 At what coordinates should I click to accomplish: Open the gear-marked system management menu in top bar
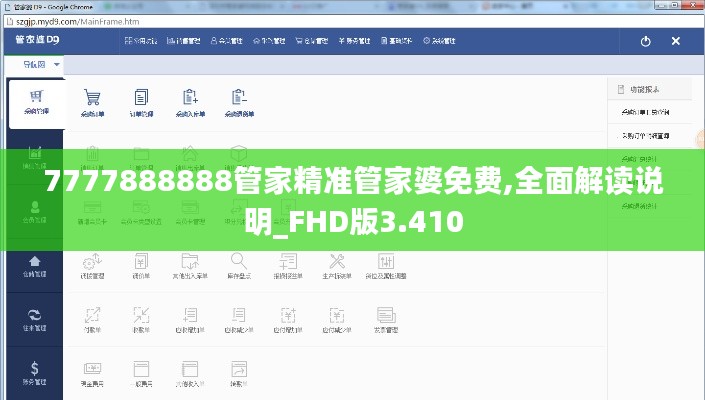(x=441, y=41)
